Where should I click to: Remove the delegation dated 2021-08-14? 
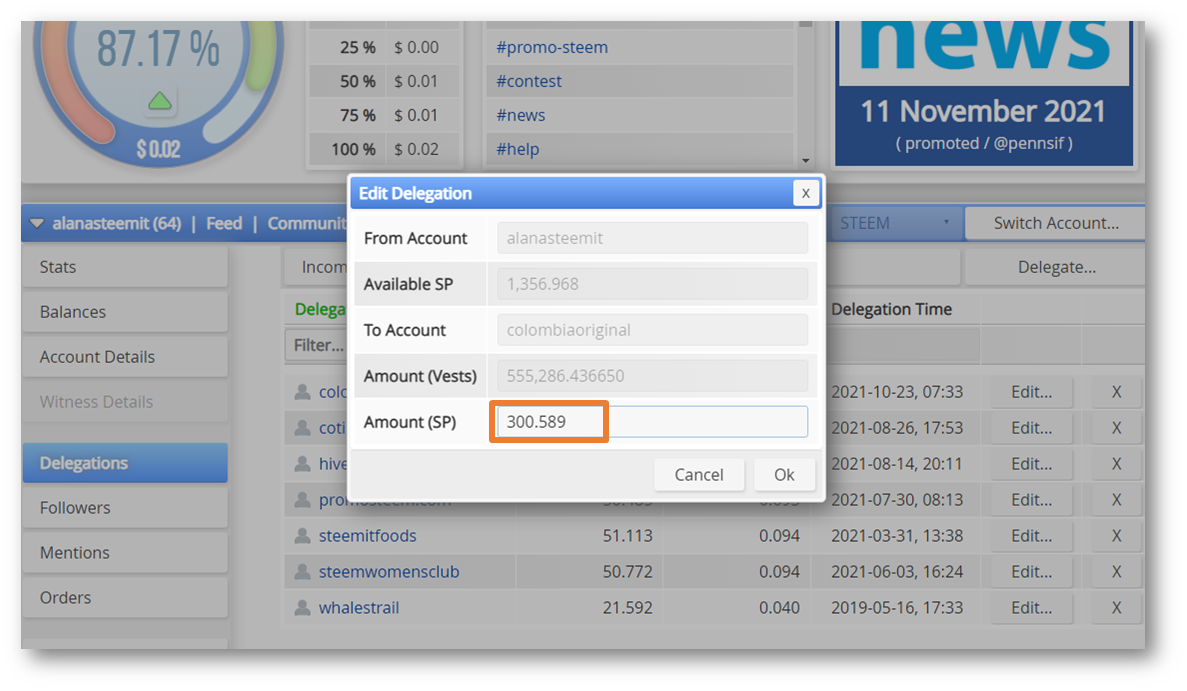(1116, 464)
